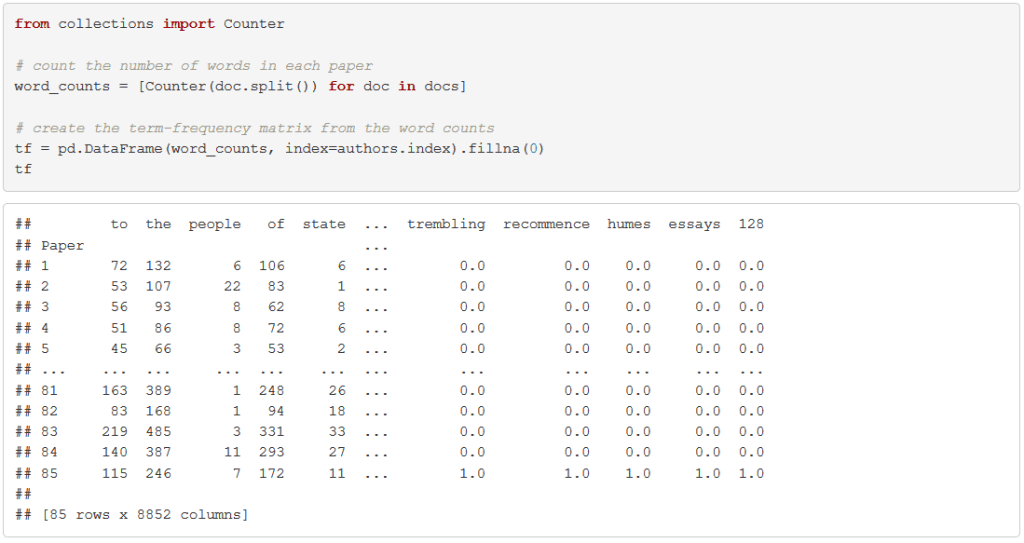Click the 'word_counts = [Counter(doc.split())' code line
Screen dimensions: 1024x543
[240, 86]
